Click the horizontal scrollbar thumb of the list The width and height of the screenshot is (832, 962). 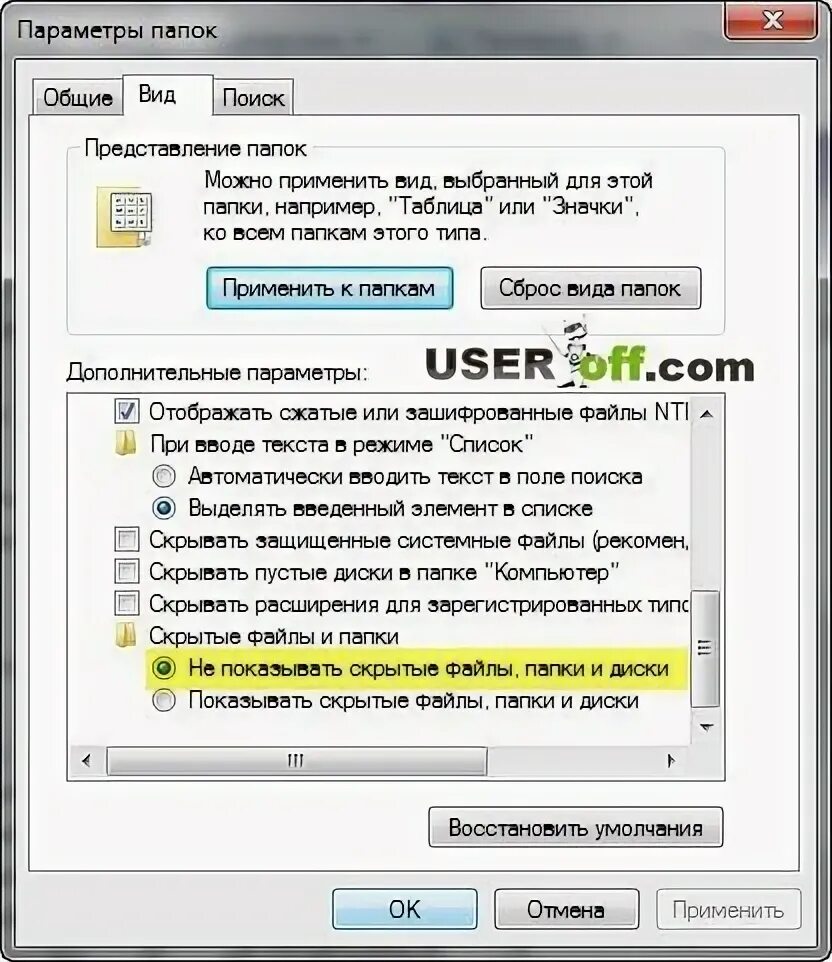coord(297,761)
